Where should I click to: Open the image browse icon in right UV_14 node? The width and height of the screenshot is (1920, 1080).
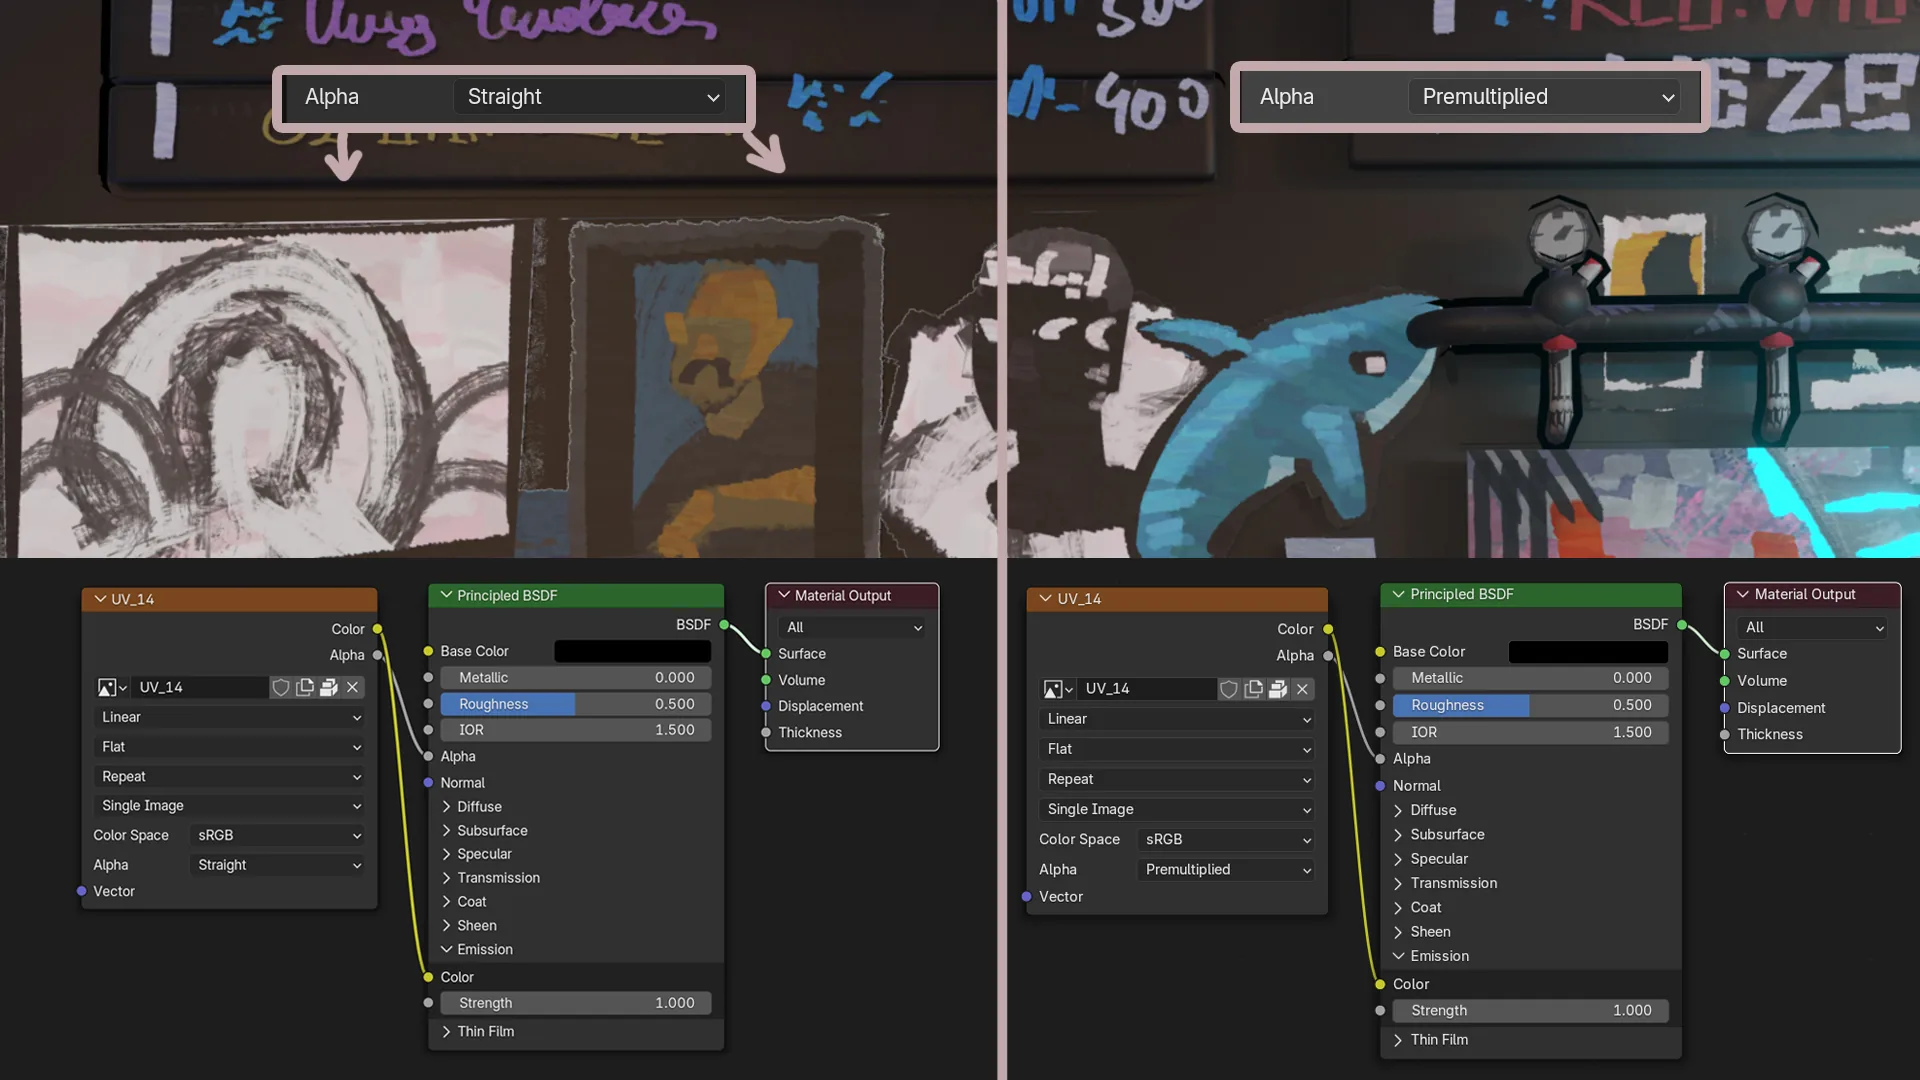click(1057, 689)
